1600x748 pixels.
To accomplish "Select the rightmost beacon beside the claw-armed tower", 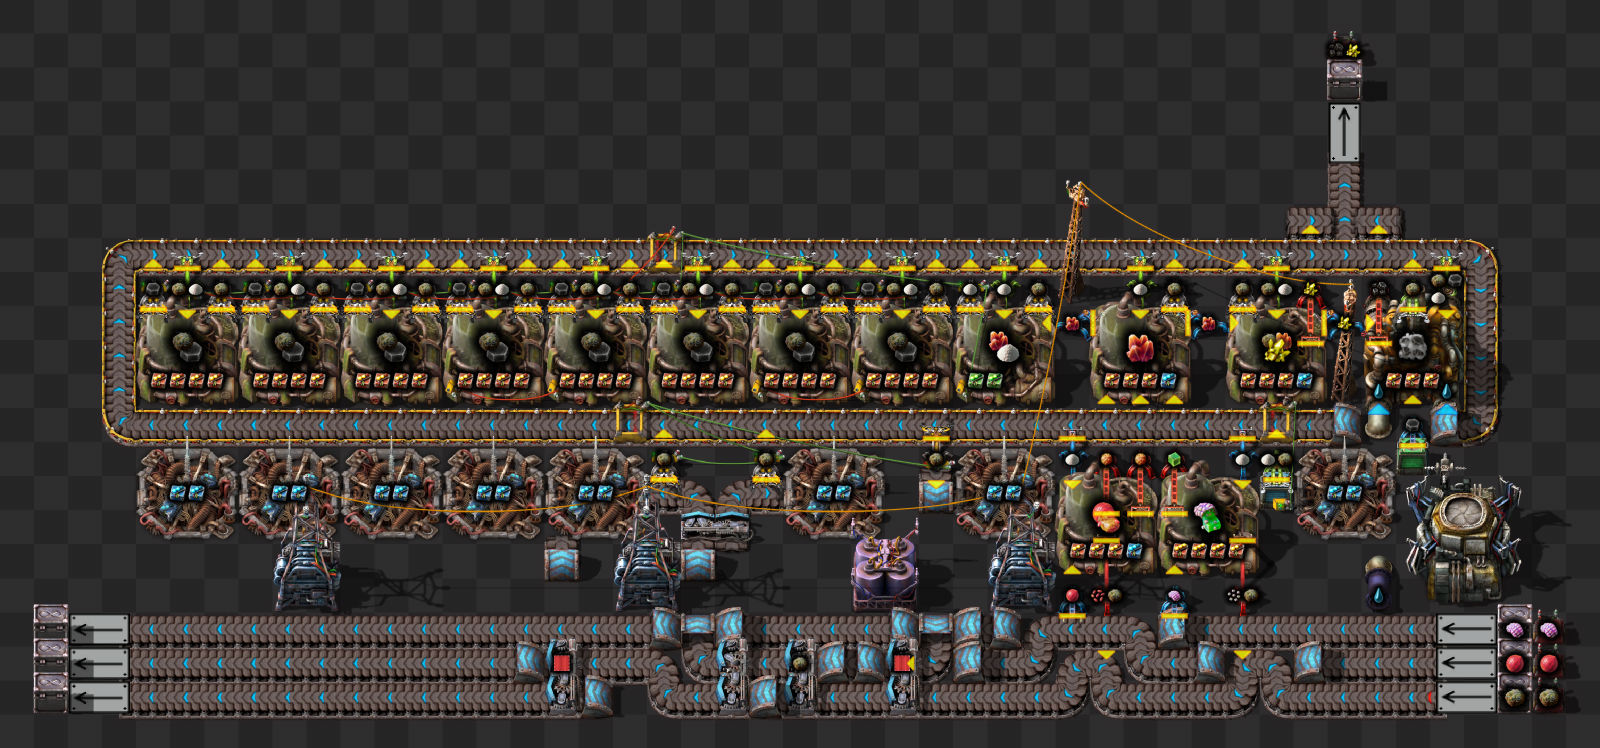I will (x=1344, y=492).
